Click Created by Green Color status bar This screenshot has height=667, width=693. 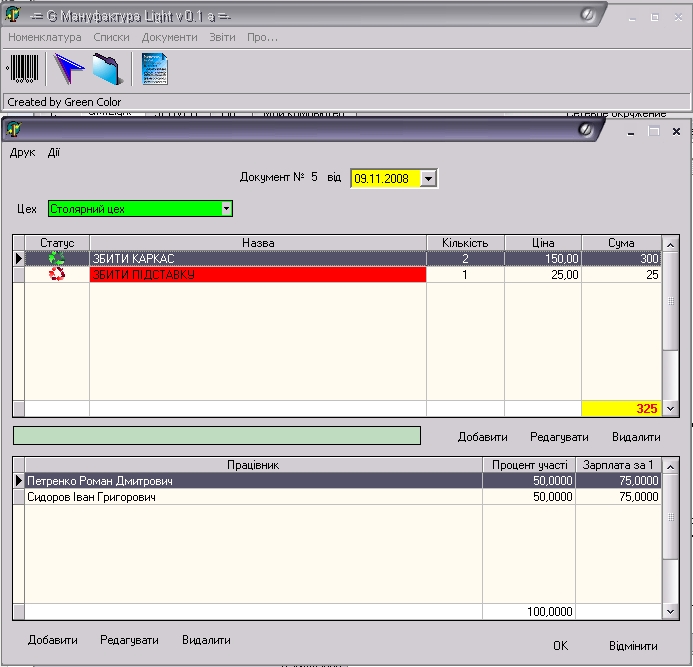346,102
